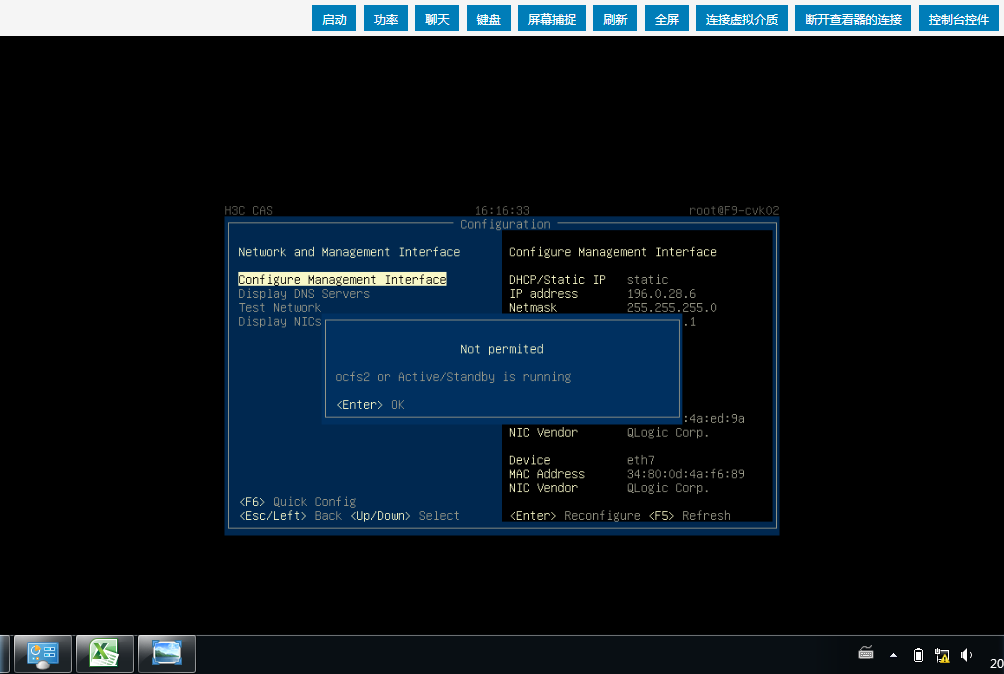Viewport: 1004px width, 674px height.
Task: Open the Excel taskbar icon
Action: [104, 654]
